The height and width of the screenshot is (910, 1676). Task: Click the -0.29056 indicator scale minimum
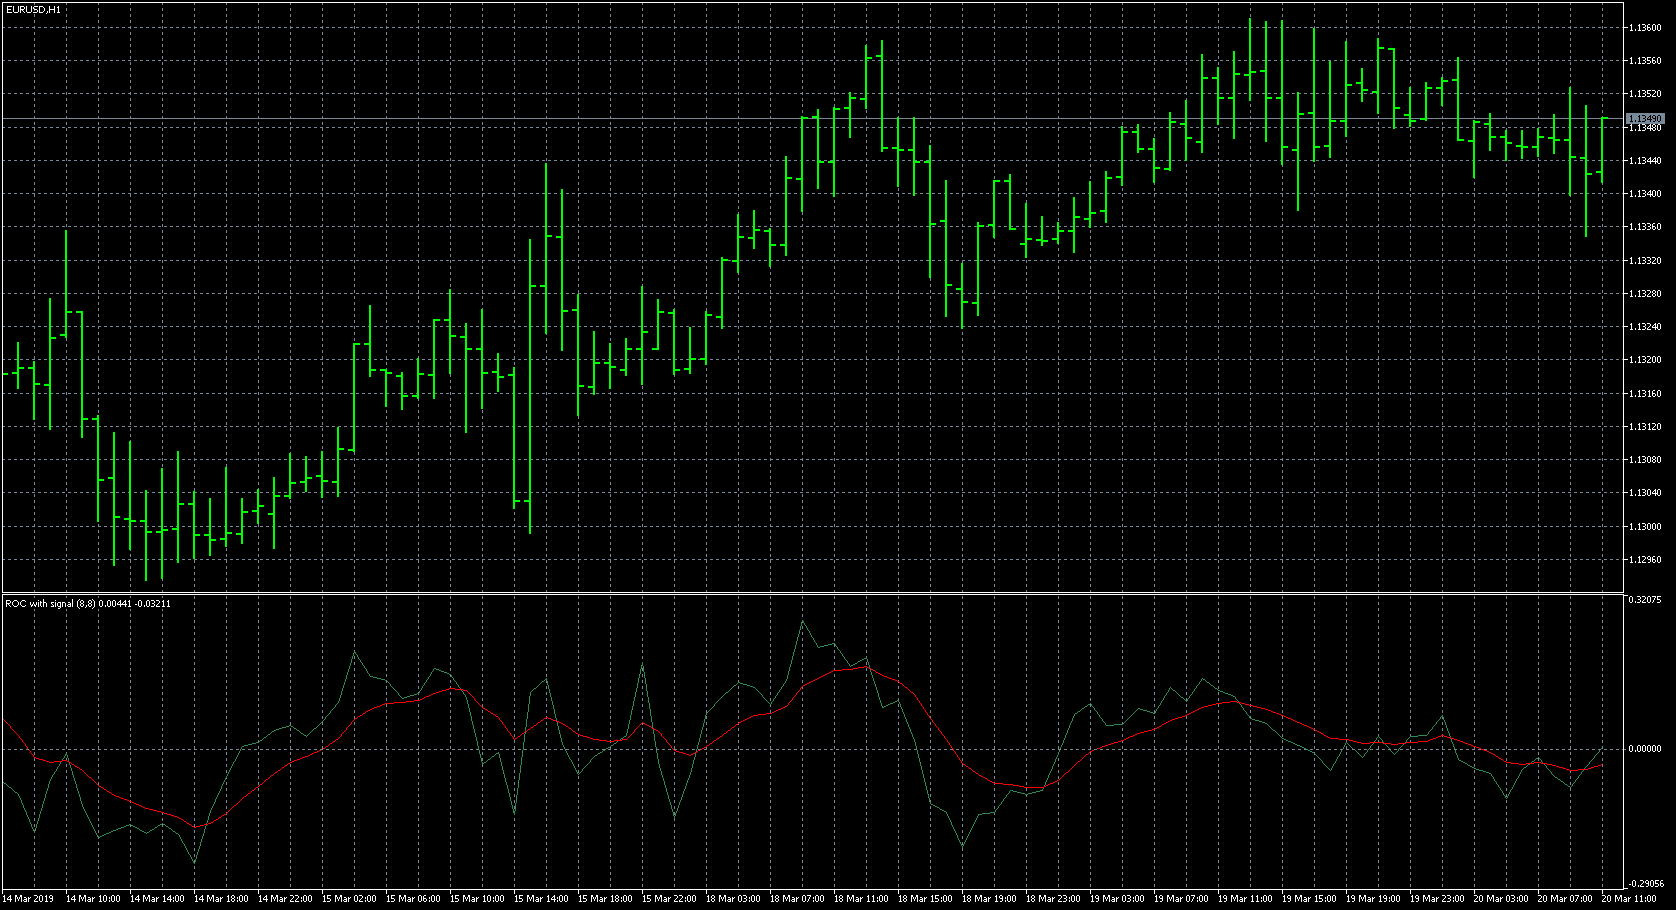click(x=1645, y=884)
